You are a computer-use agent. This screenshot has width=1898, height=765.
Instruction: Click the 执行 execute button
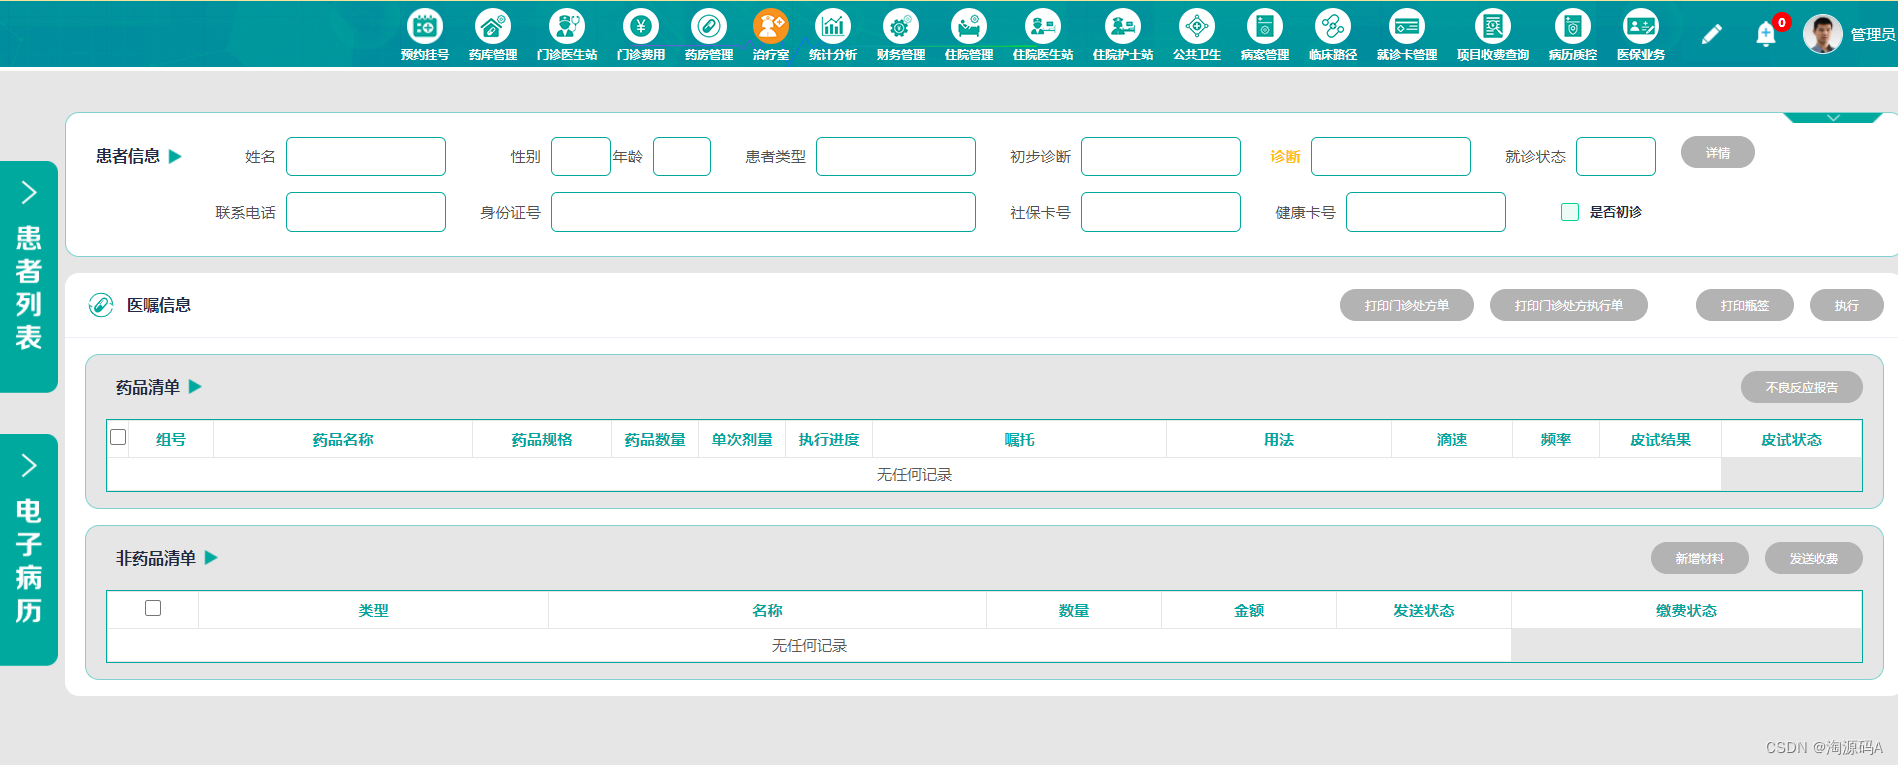coord(1847,305)
